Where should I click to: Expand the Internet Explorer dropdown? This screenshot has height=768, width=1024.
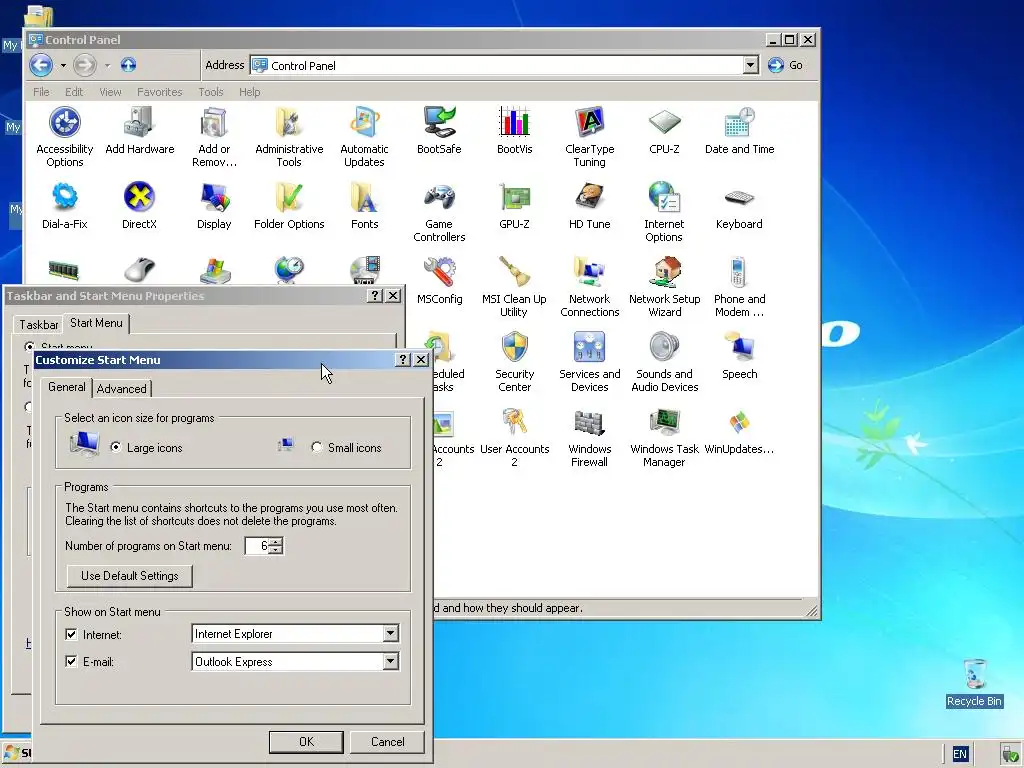390,633
